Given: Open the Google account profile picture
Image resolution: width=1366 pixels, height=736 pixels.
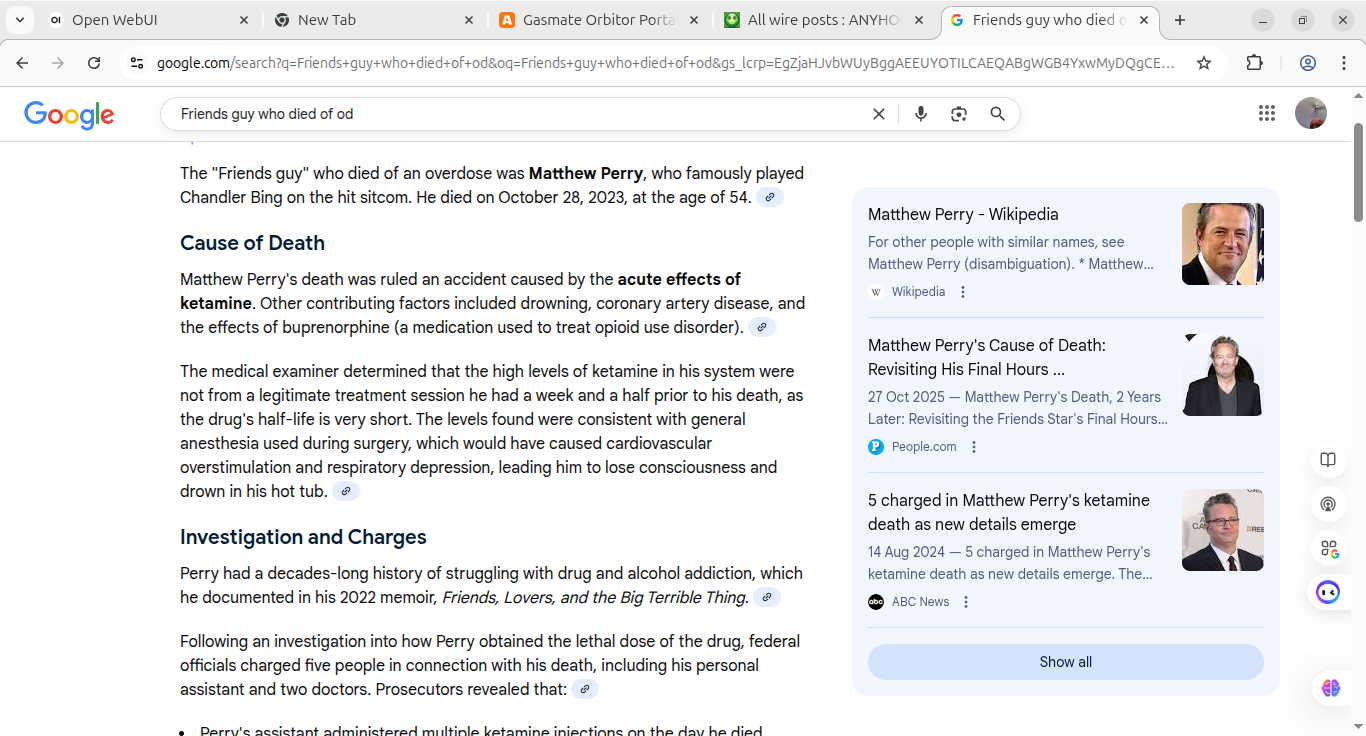Looking at the screenshot, I should (1310, 113).
